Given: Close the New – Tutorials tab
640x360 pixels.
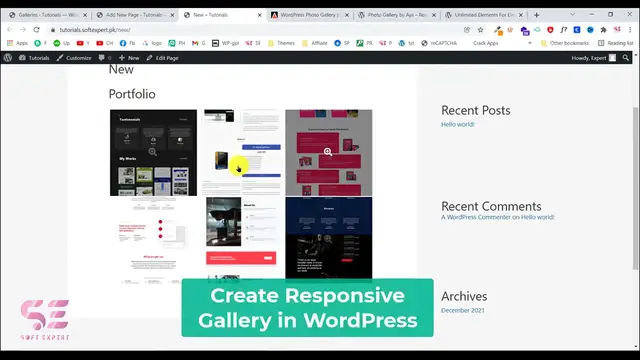Looking at the screenshot, I should 260,15.
